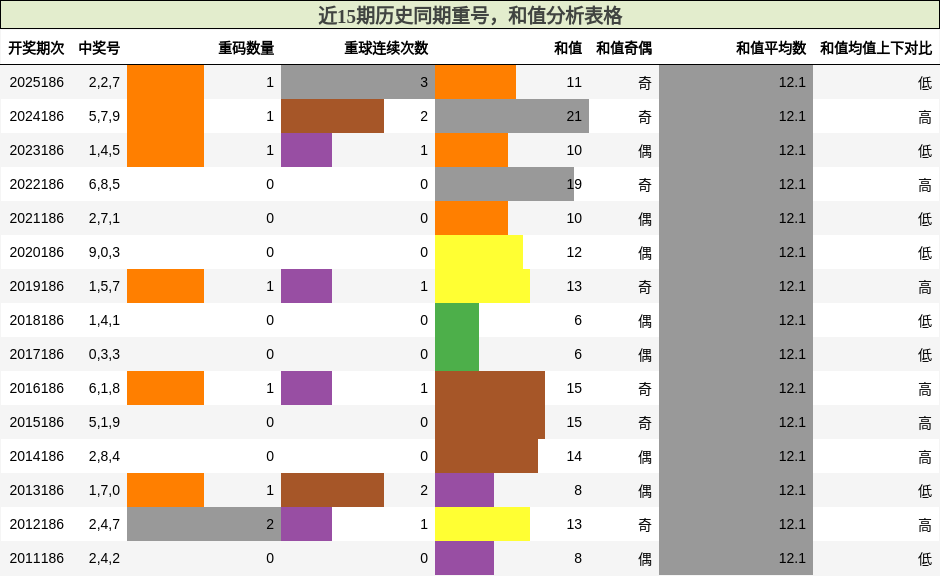Click the 高 comparison cell in row 2024186
Screen dimensions: 940x576
click(x=925, y=117)
